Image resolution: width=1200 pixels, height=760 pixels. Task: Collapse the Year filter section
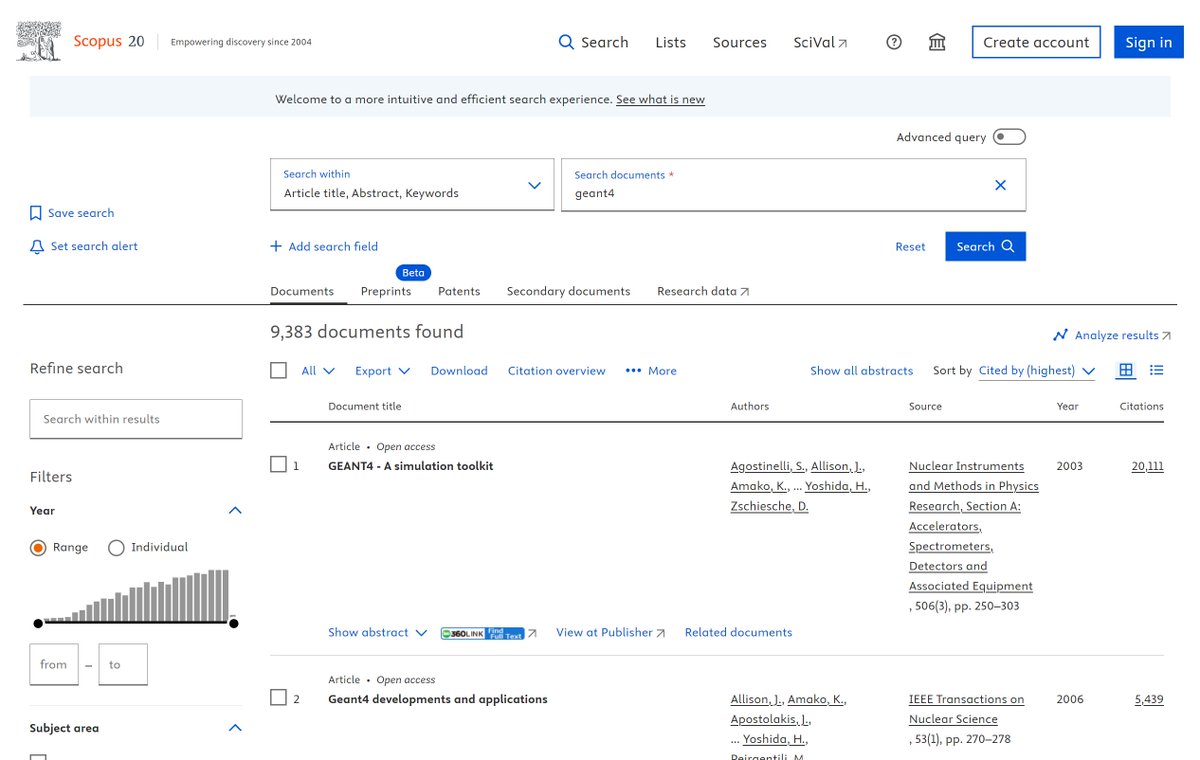(x=235, y=510)
